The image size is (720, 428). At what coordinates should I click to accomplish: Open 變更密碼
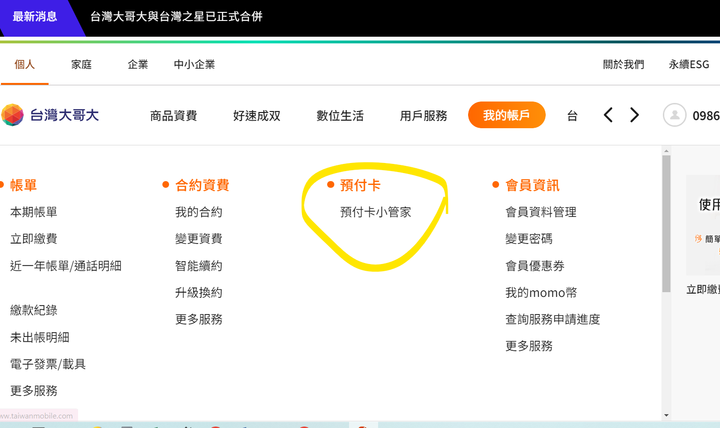coord(529,239)
